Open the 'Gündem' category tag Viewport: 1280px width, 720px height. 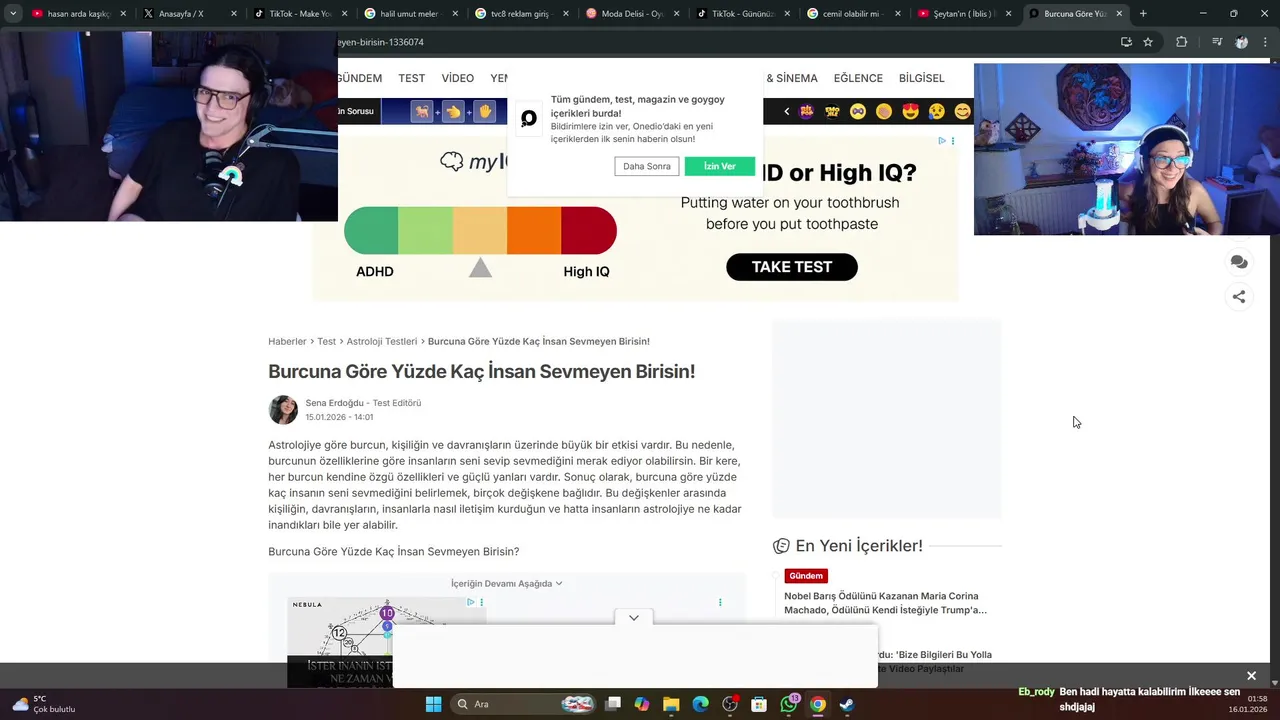coord(806,576)
